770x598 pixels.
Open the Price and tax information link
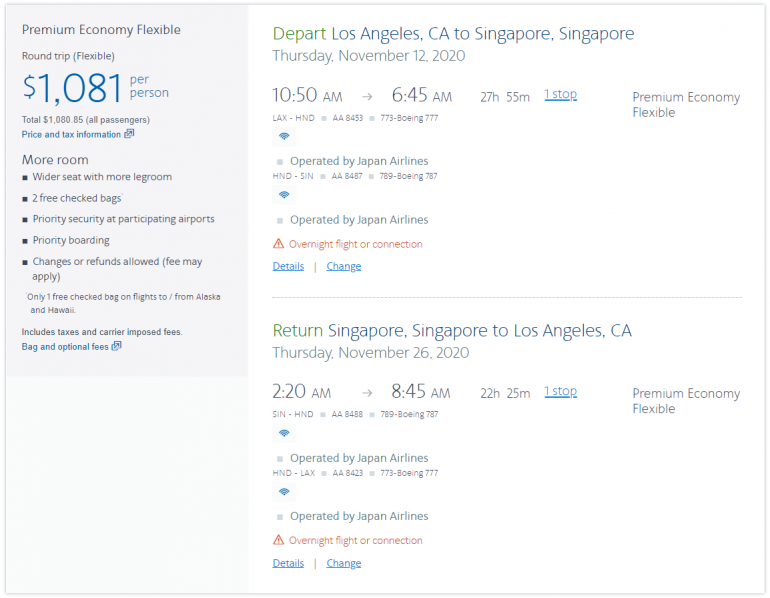[71, 134]
